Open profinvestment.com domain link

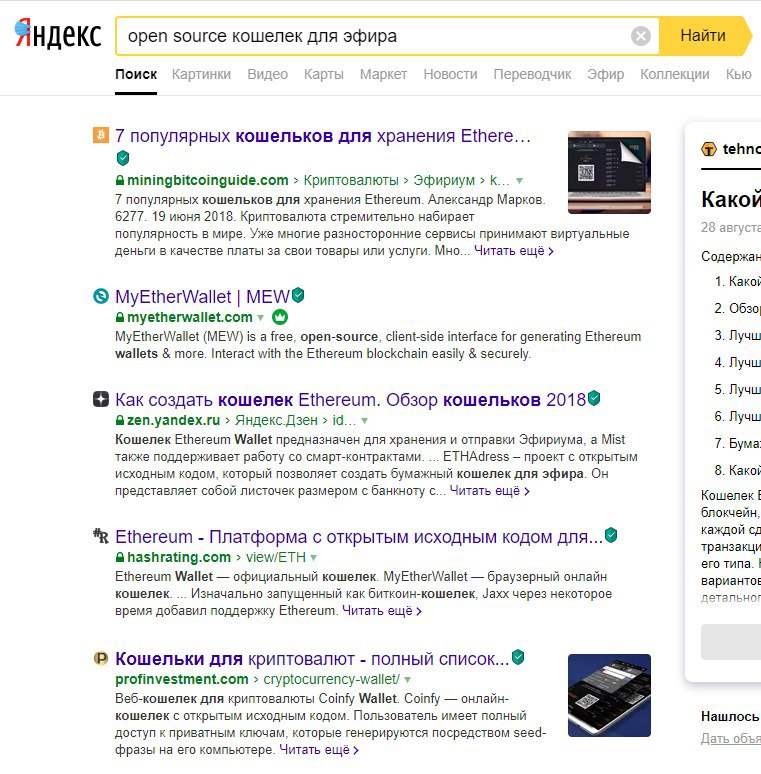(182, 679)
